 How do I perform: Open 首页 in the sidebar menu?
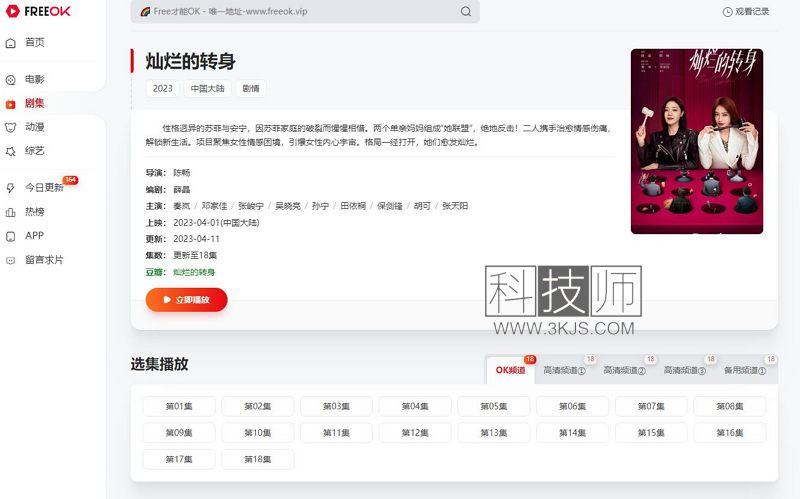(x=35, y=42)
